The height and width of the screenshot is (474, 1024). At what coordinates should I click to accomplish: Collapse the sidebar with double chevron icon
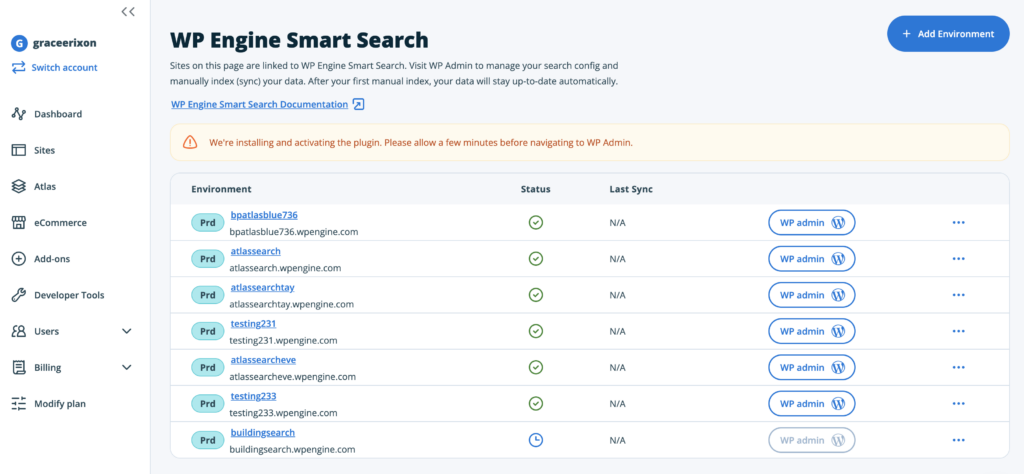127,12
